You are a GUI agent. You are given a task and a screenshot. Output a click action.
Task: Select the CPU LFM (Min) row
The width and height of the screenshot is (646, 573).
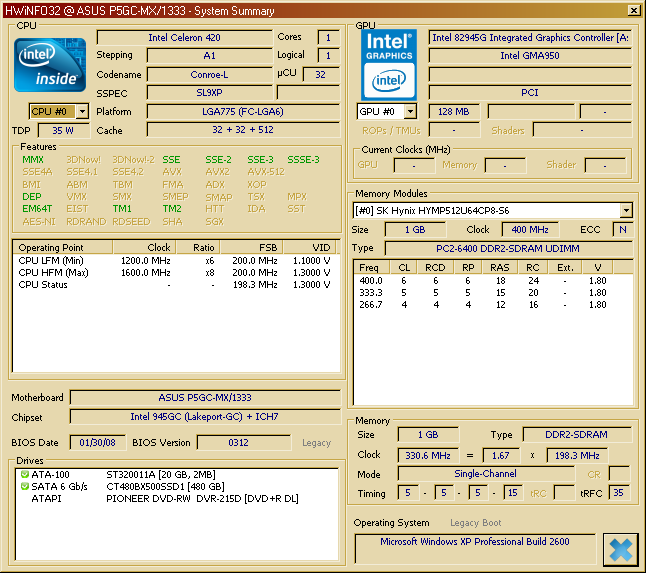point(174,261)
